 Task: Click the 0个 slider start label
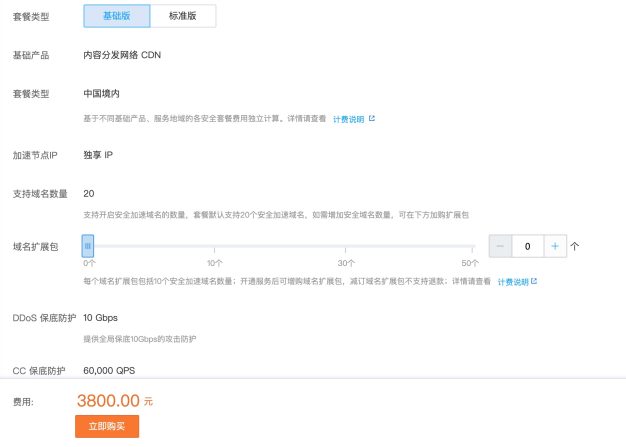(89, 263)
